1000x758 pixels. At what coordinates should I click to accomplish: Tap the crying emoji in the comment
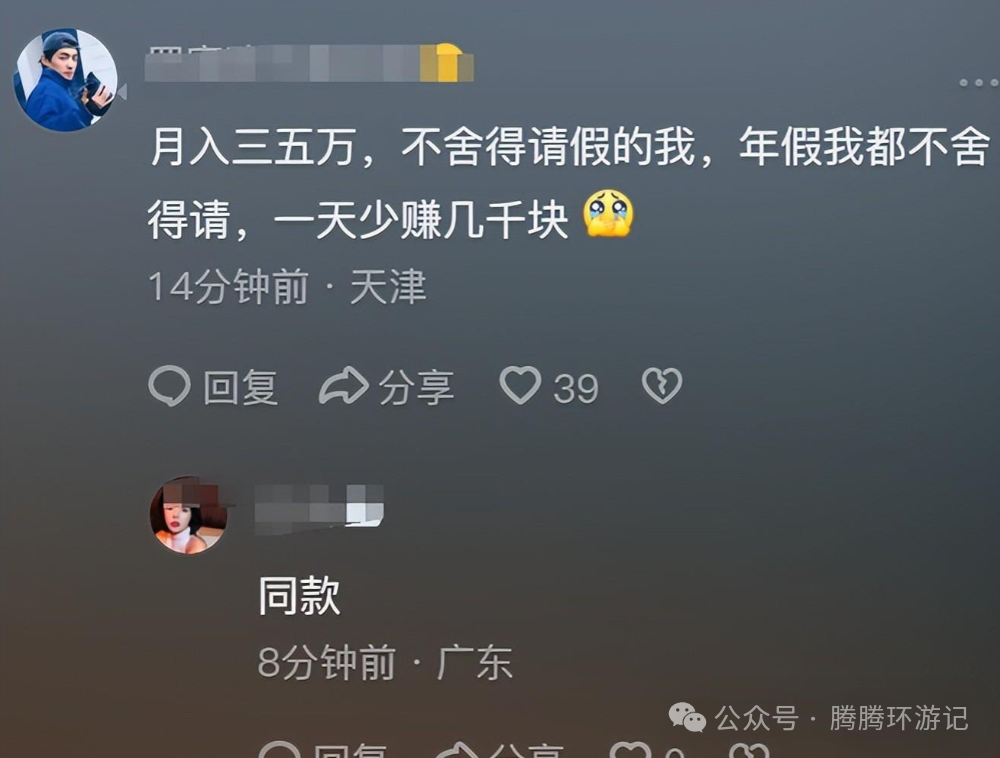point(608,214)
